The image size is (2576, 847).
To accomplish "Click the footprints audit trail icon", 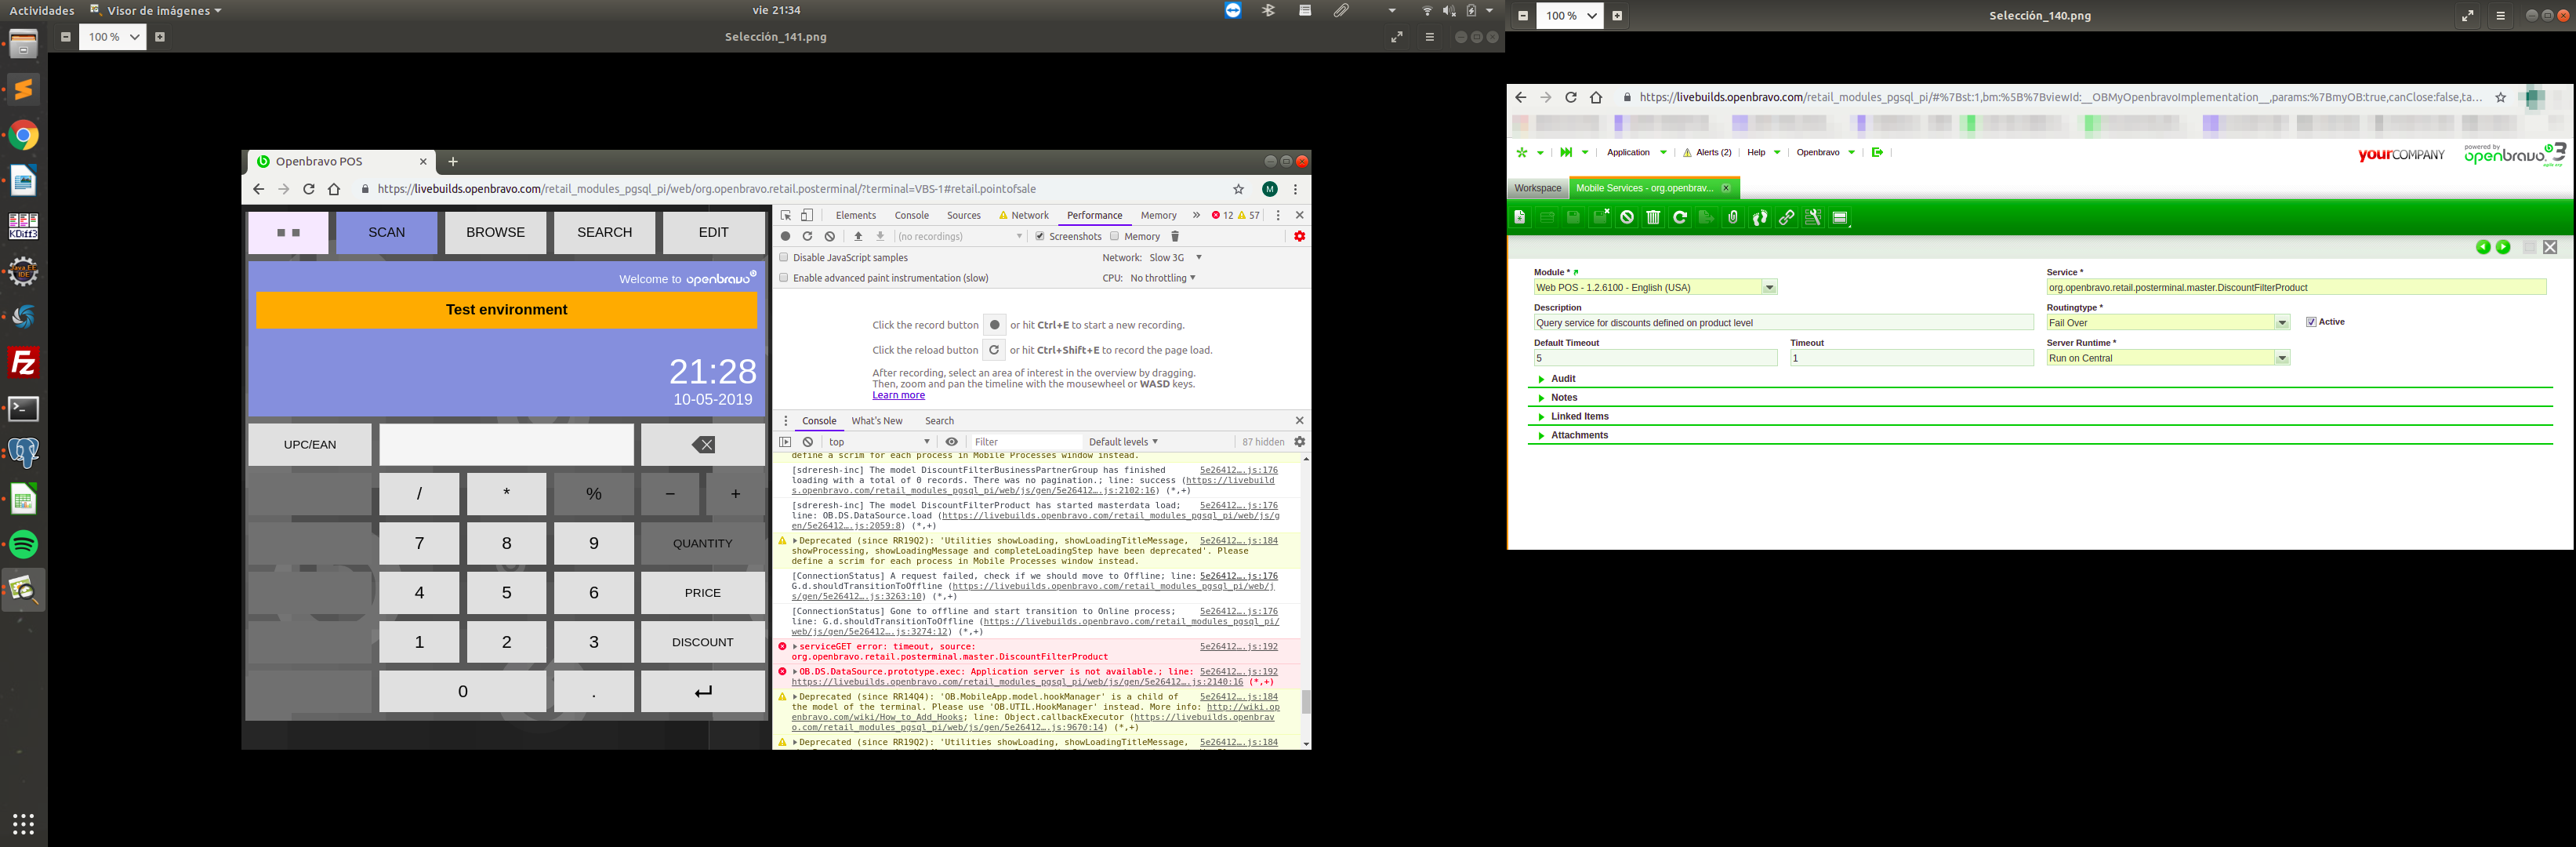I will pyautogui.click(x=1760, y=218).
